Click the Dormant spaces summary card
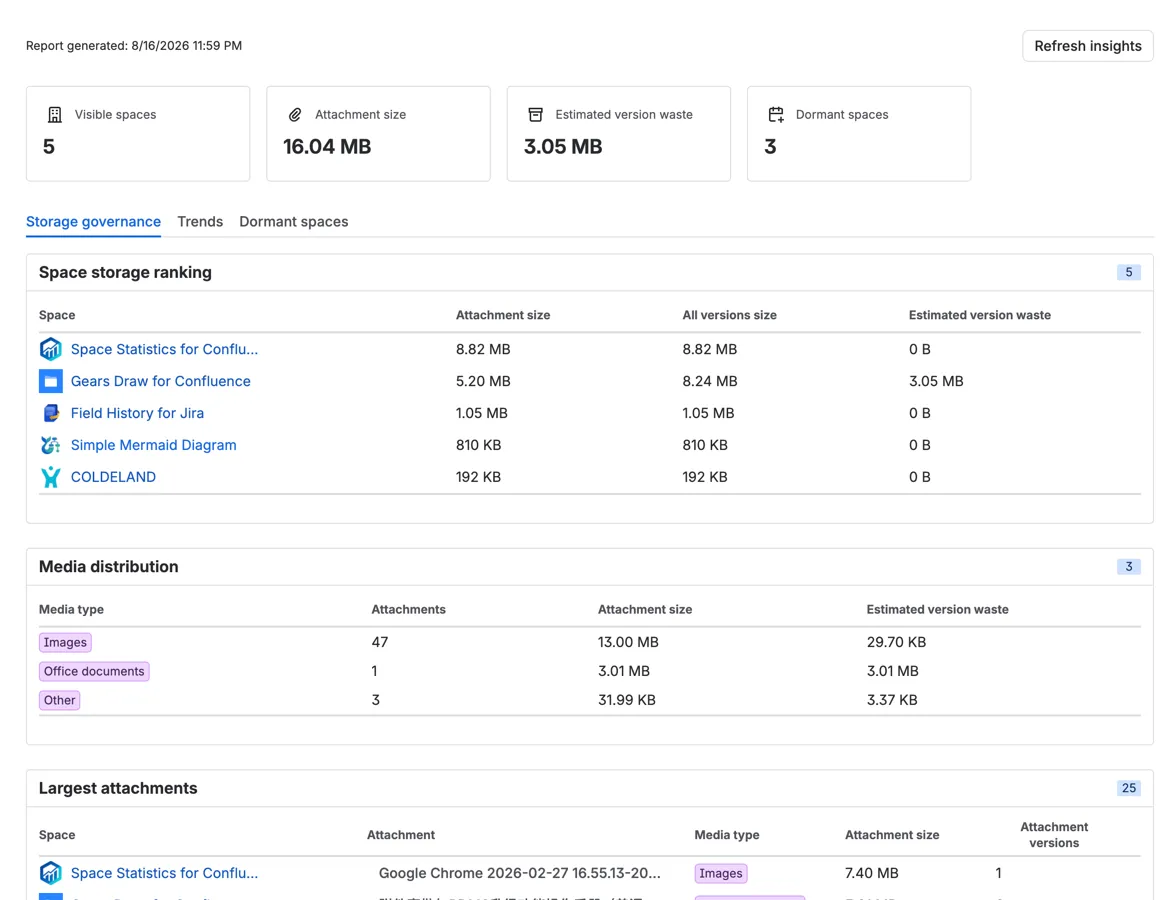The image size is (1166, 900). coord(859,134)
